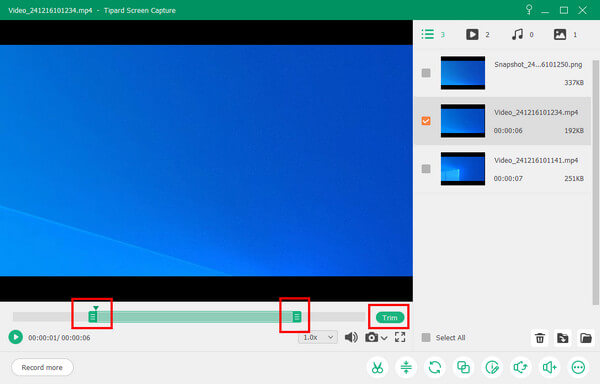Screen dimensions: 600x384
Task: Click the 337KB file size text
Action: click(574, 83)
